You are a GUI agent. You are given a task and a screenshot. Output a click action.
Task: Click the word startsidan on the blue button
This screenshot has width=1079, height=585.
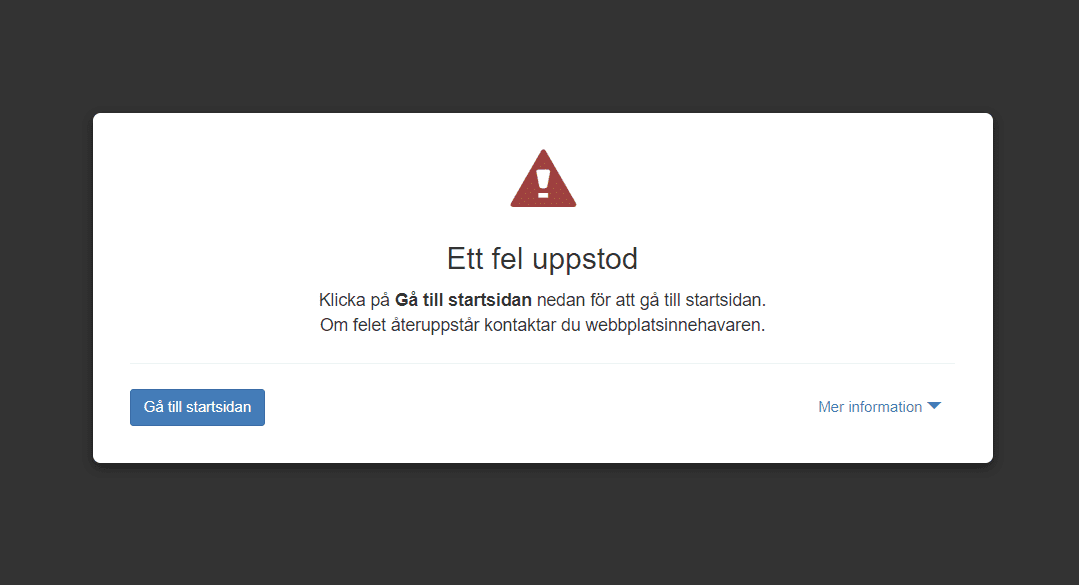(x=218, y=407)
